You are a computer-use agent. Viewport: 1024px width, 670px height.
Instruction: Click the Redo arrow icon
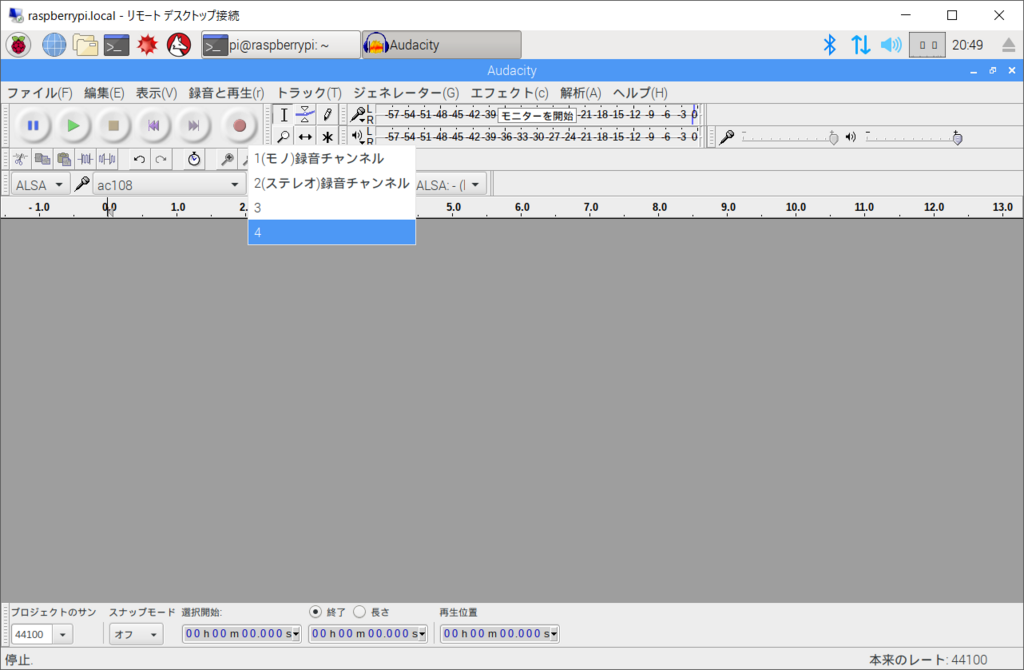pyautogui.click(x=161, y=159)
